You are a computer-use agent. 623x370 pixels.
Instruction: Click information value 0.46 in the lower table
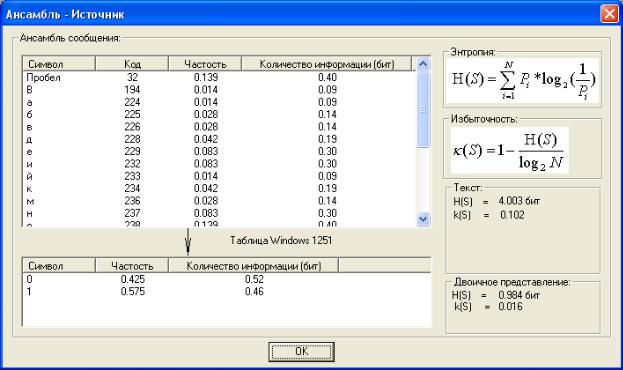[254, 292]
